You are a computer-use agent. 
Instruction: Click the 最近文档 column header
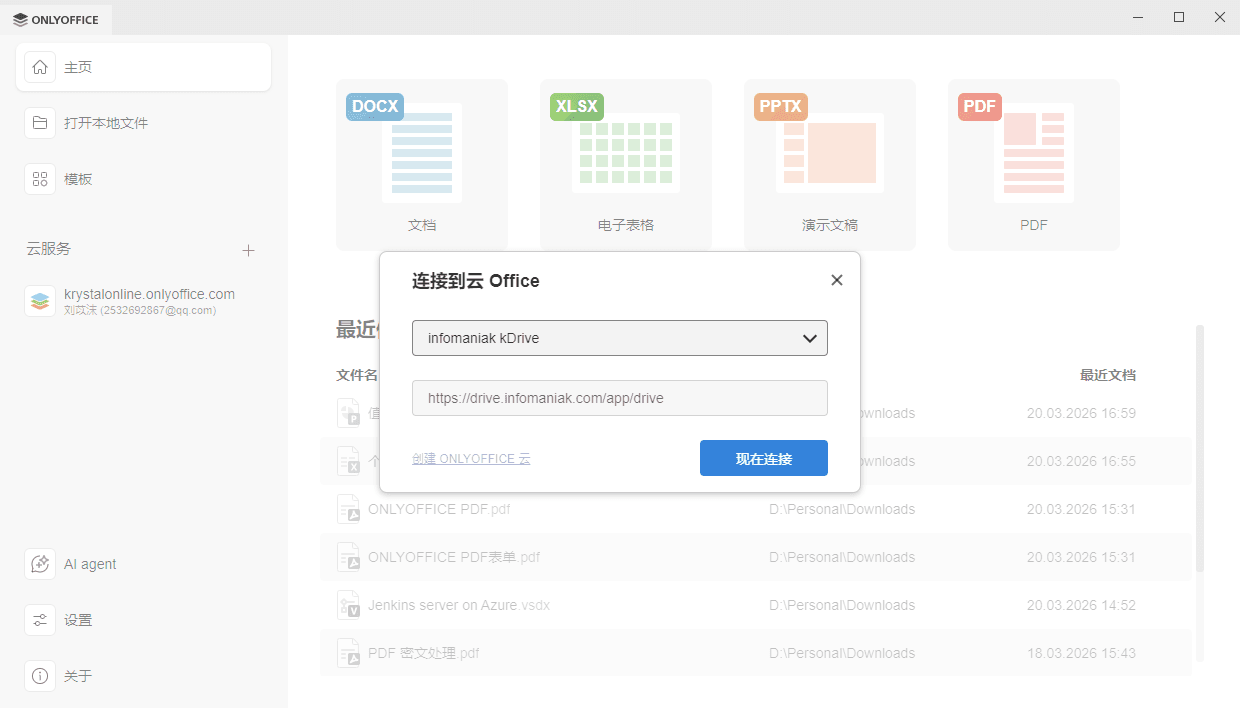click(1107, 376)
